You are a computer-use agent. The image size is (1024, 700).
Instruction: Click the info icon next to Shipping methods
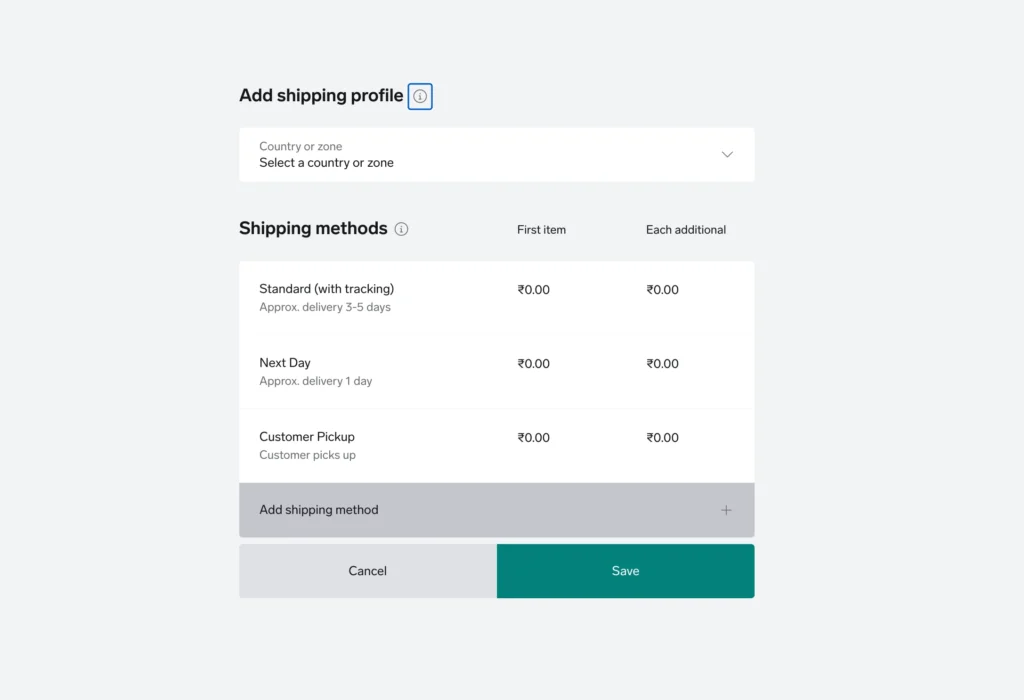coord(401,229)
